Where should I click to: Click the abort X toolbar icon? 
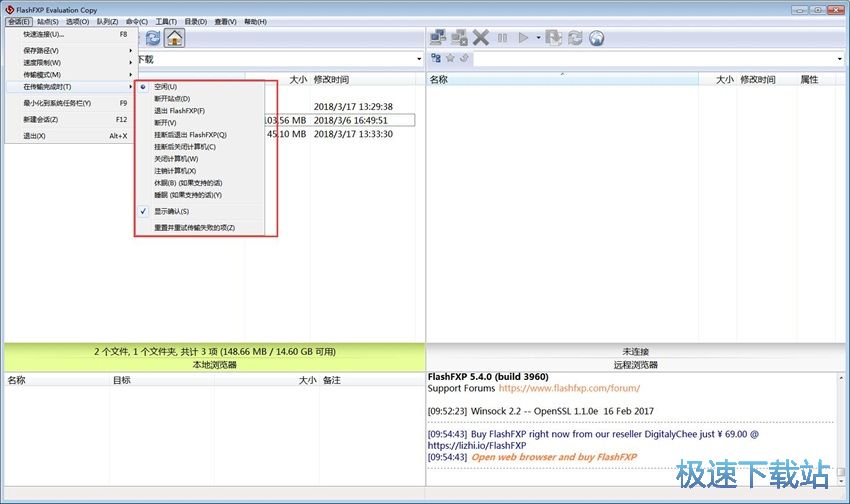pyautogui.click(x=480, y=37)
